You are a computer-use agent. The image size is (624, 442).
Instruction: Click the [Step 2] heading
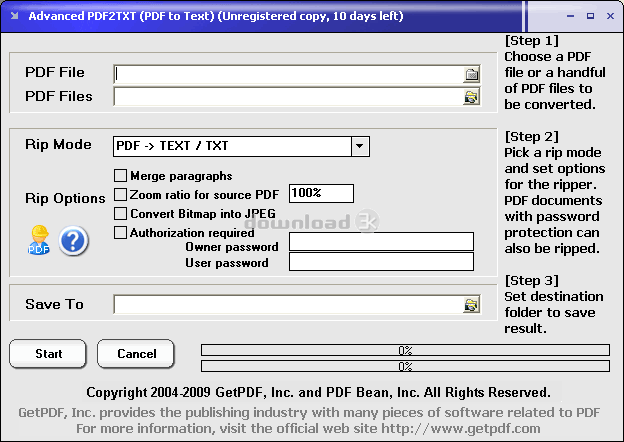[532, 136]
